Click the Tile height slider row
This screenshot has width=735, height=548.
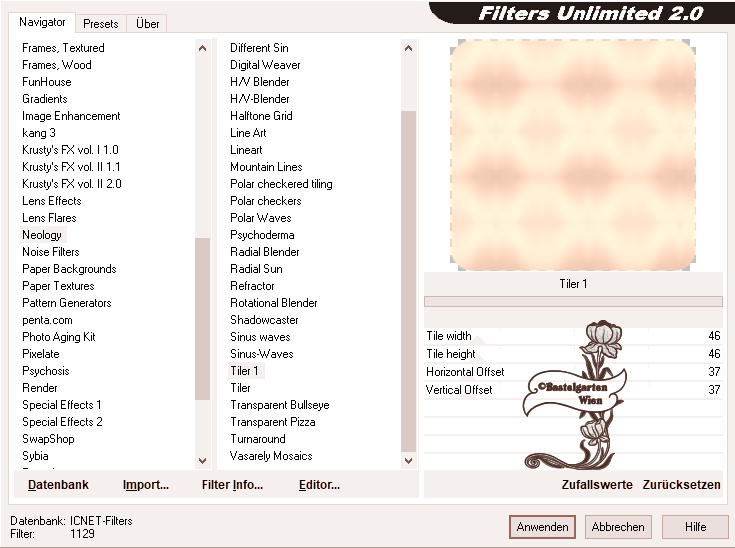pyautogui.click(x=573, y=354)
